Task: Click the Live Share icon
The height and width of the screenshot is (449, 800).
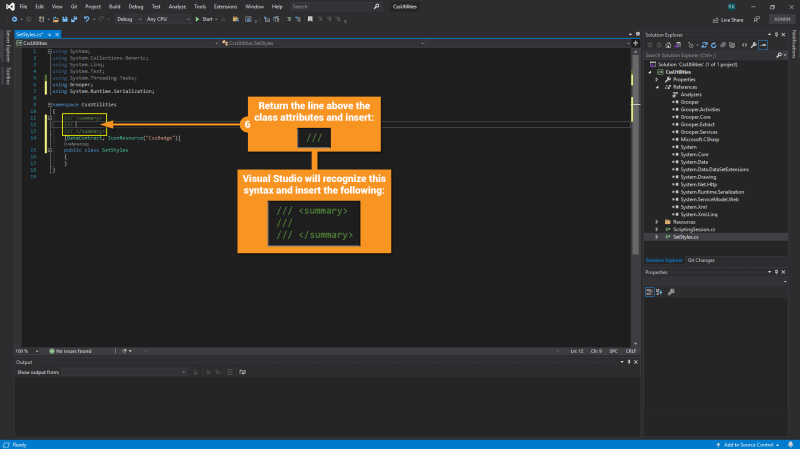Action: coord(716,19)
